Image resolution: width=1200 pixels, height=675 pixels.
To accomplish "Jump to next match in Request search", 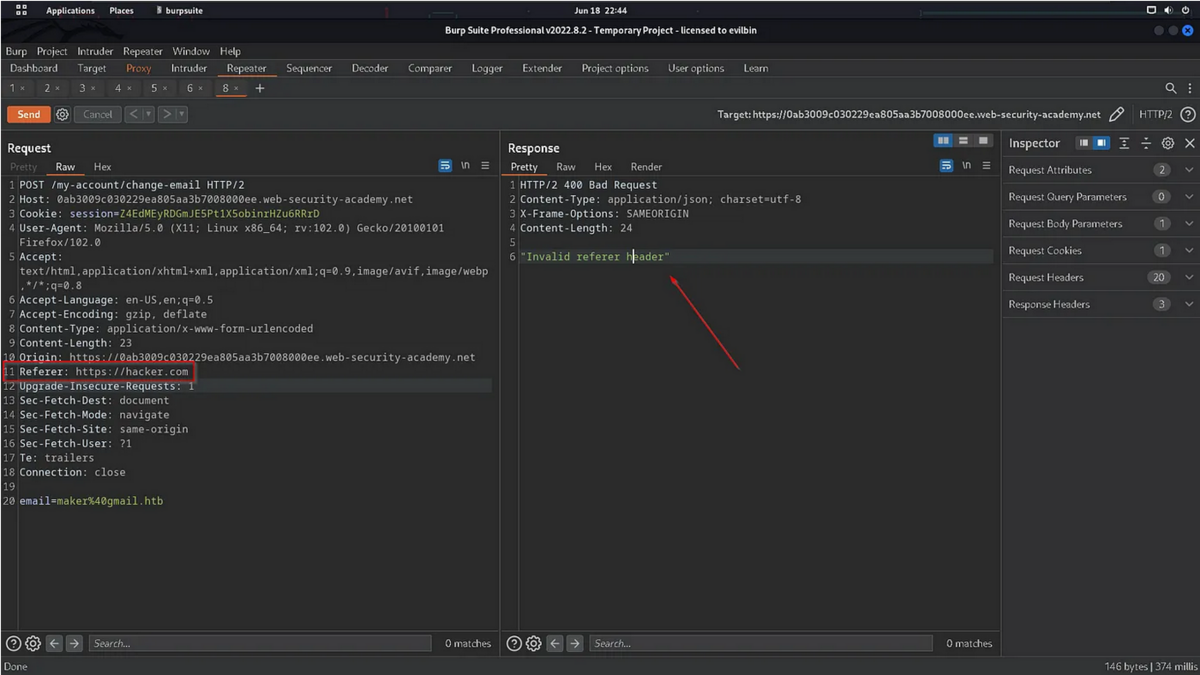I will [x=74, y=644].
